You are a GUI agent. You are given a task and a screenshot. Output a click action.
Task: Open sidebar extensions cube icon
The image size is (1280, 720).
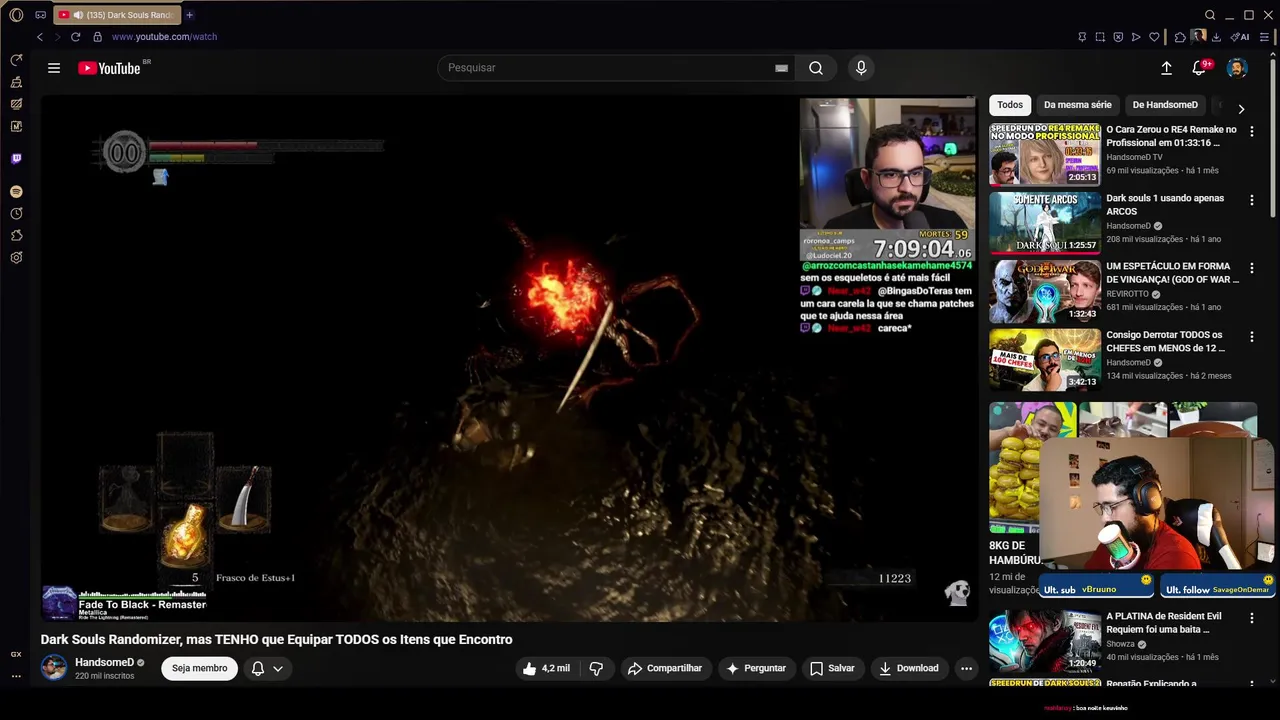(x=16, y=235)
